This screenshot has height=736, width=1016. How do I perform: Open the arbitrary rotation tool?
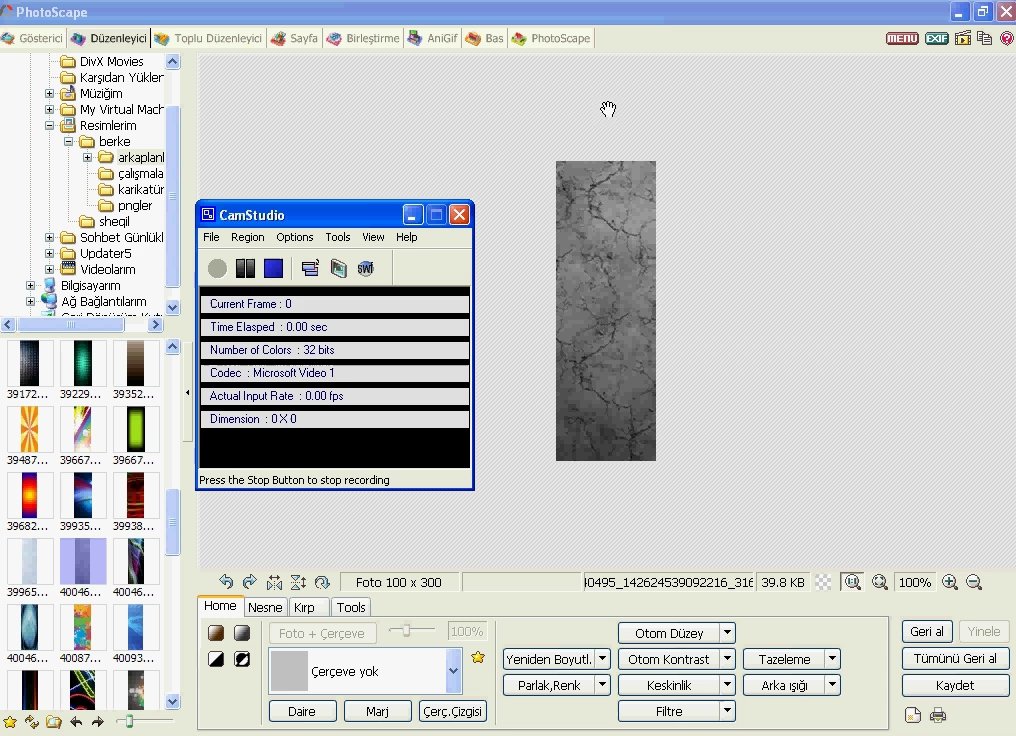point(322,582)
